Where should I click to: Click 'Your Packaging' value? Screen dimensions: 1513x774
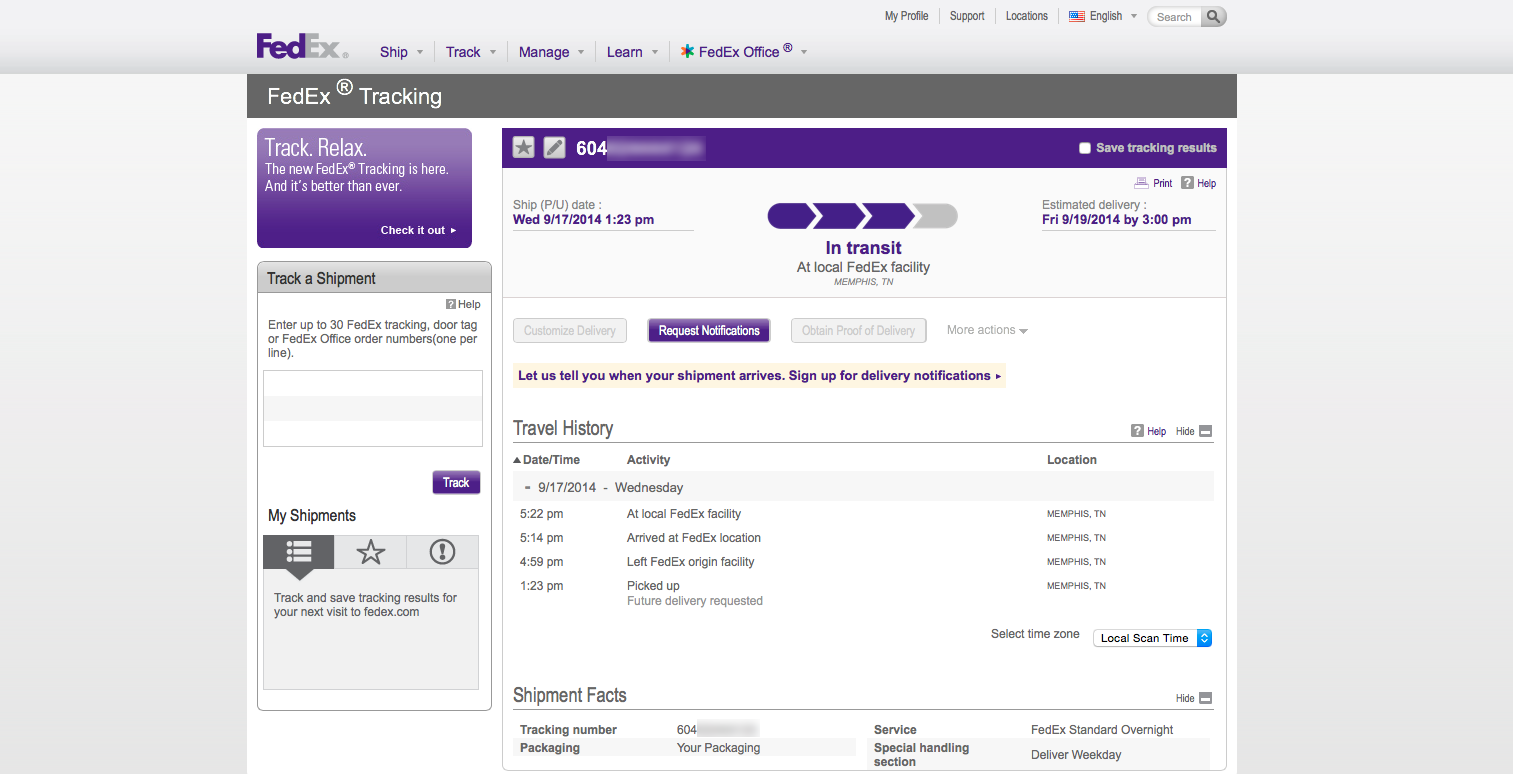click(x=718, y=748)
